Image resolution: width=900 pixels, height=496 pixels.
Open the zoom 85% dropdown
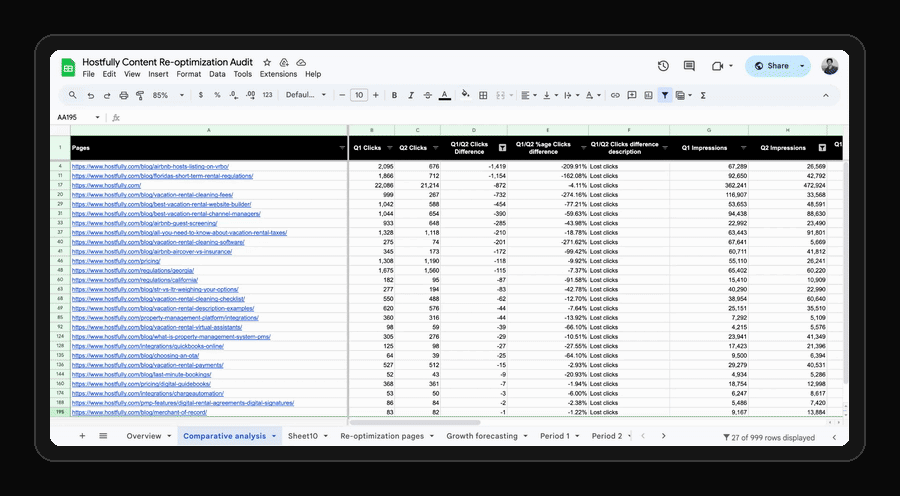(168, 95)
